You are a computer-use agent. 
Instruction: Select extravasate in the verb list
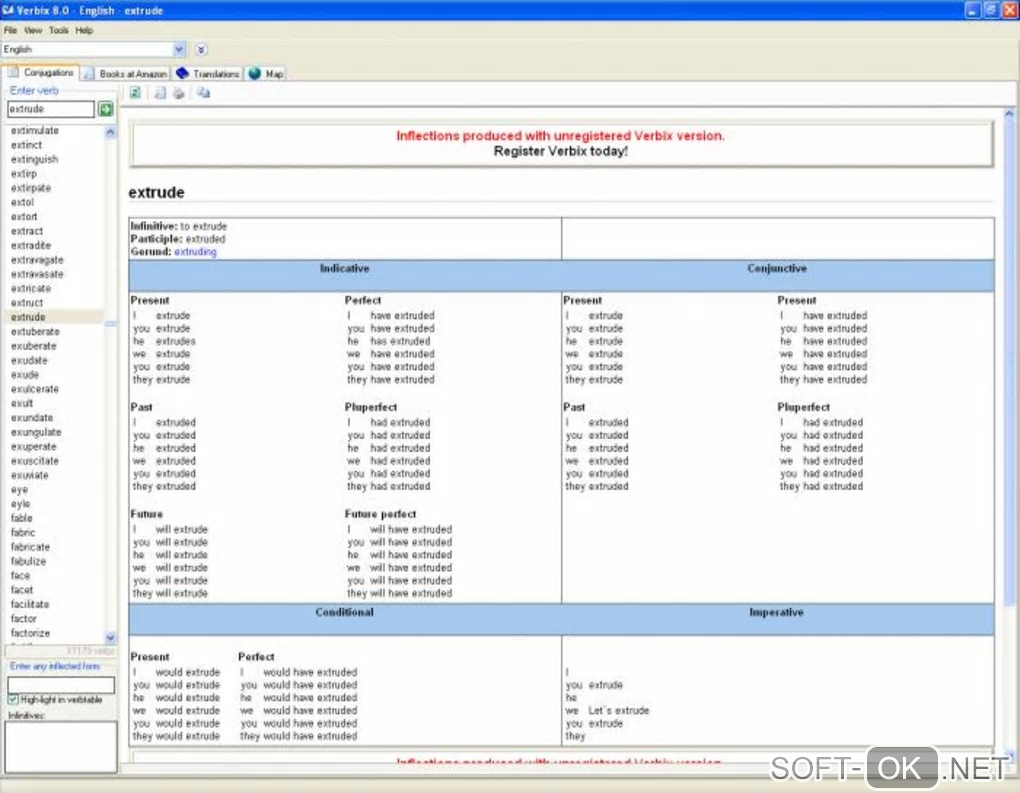tap(37, 274)
